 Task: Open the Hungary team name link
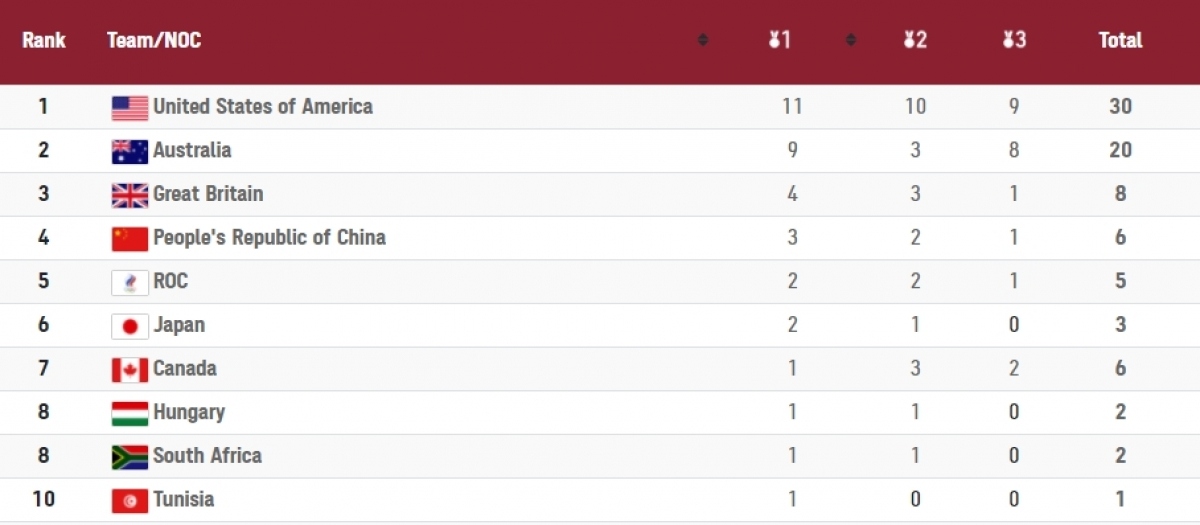pyautogui.click(x=189, y=412)
